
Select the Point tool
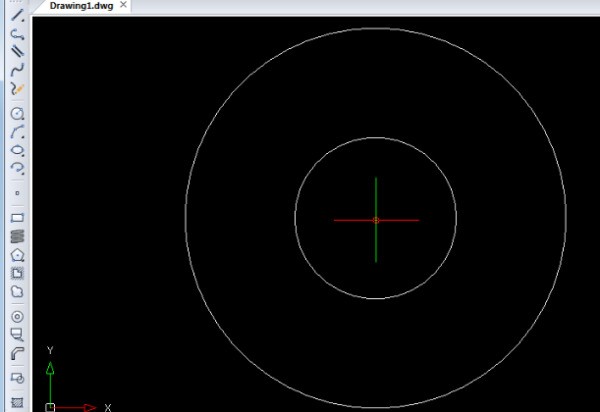pos(17,192)
